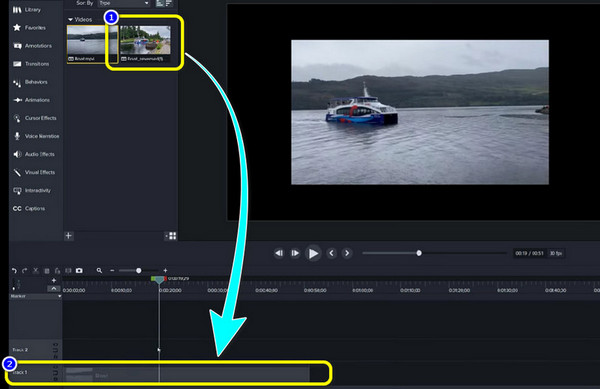
Task: Switch to the Annotations tab
Action: pyautogui.click(x=32, y=46)
